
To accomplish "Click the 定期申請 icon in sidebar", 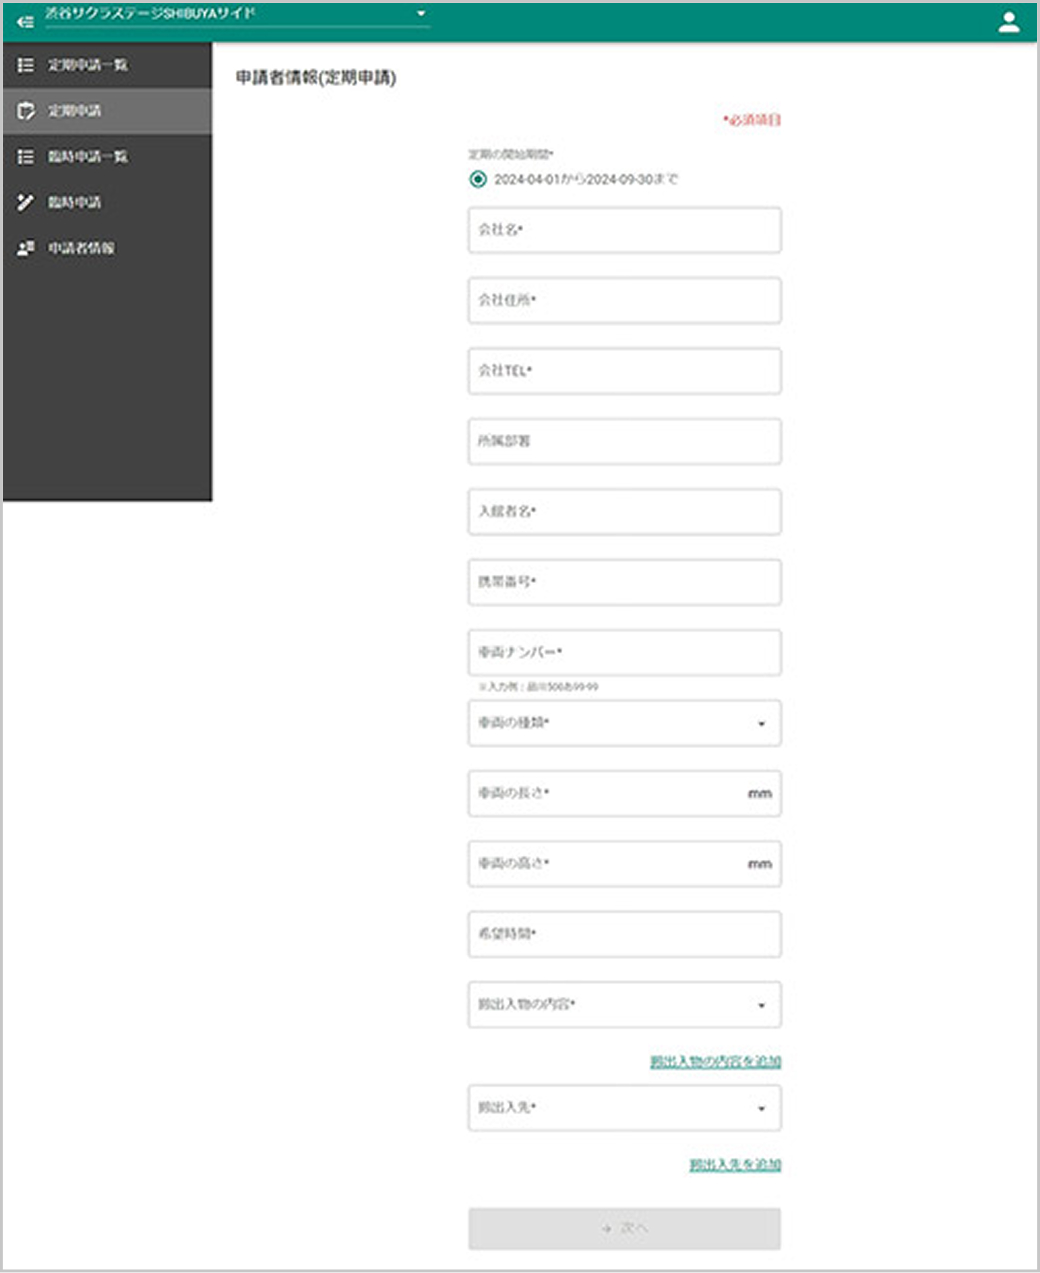I will tap(26, 111).
